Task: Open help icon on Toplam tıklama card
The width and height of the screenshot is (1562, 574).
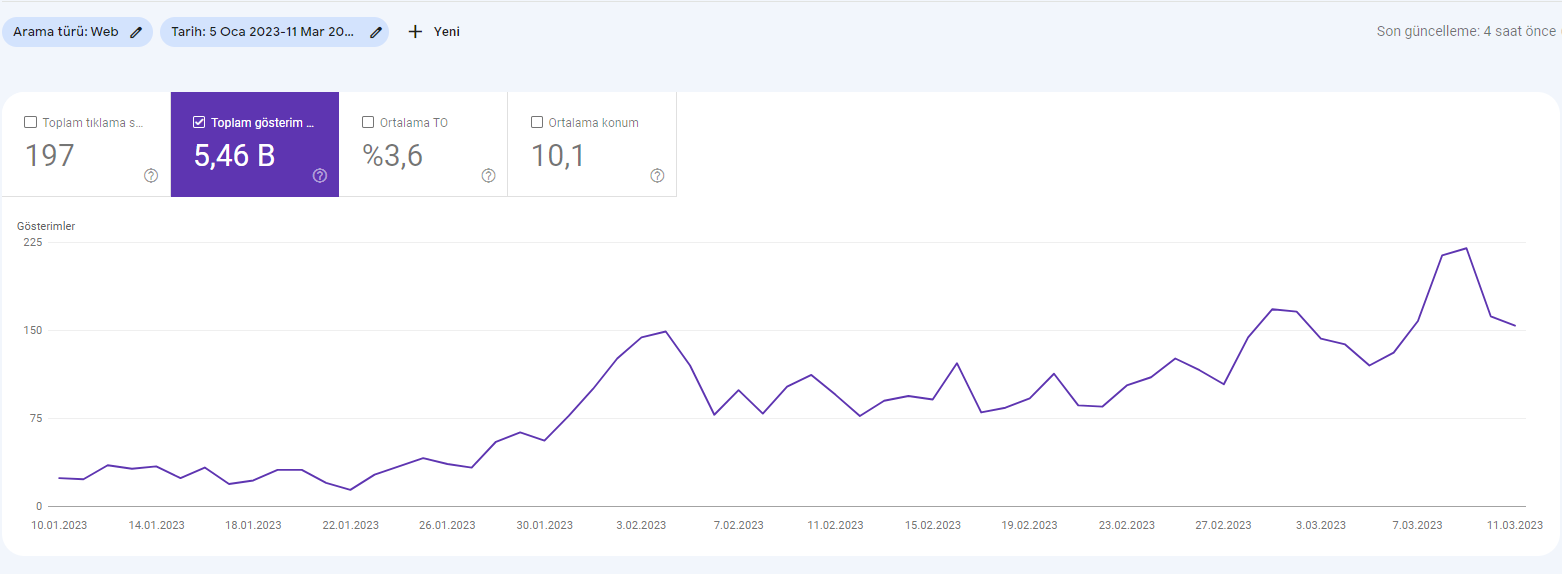Action: pos(151,175)
